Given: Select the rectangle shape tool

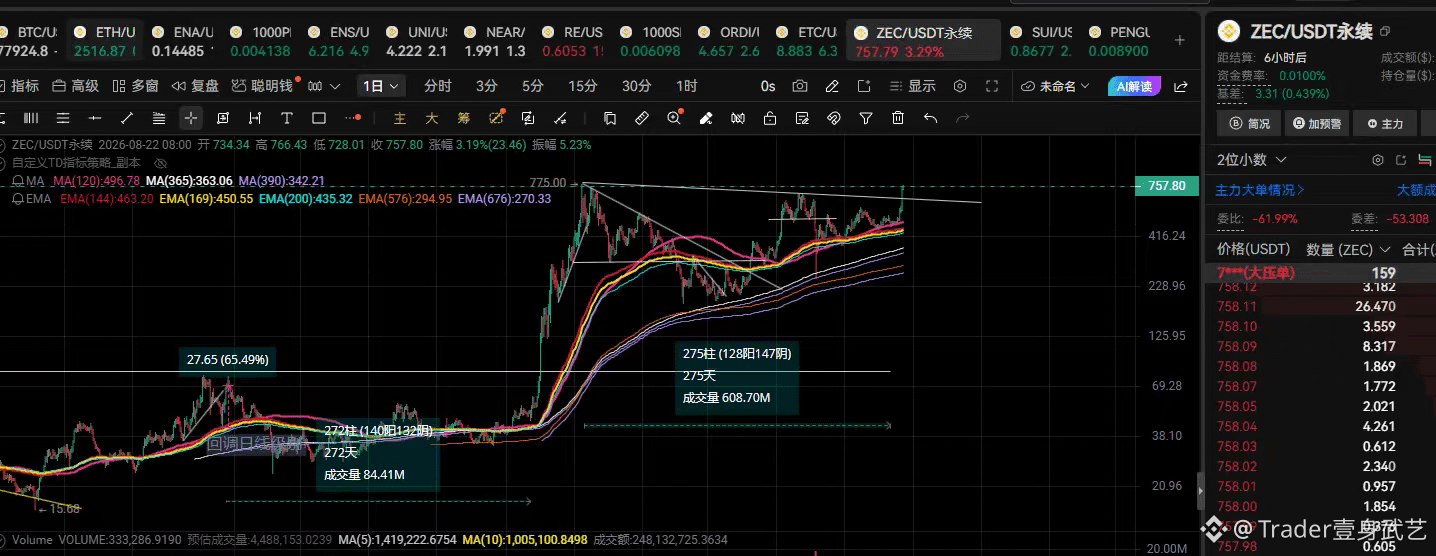Looking at the screenshot, I should click(319, 118).
